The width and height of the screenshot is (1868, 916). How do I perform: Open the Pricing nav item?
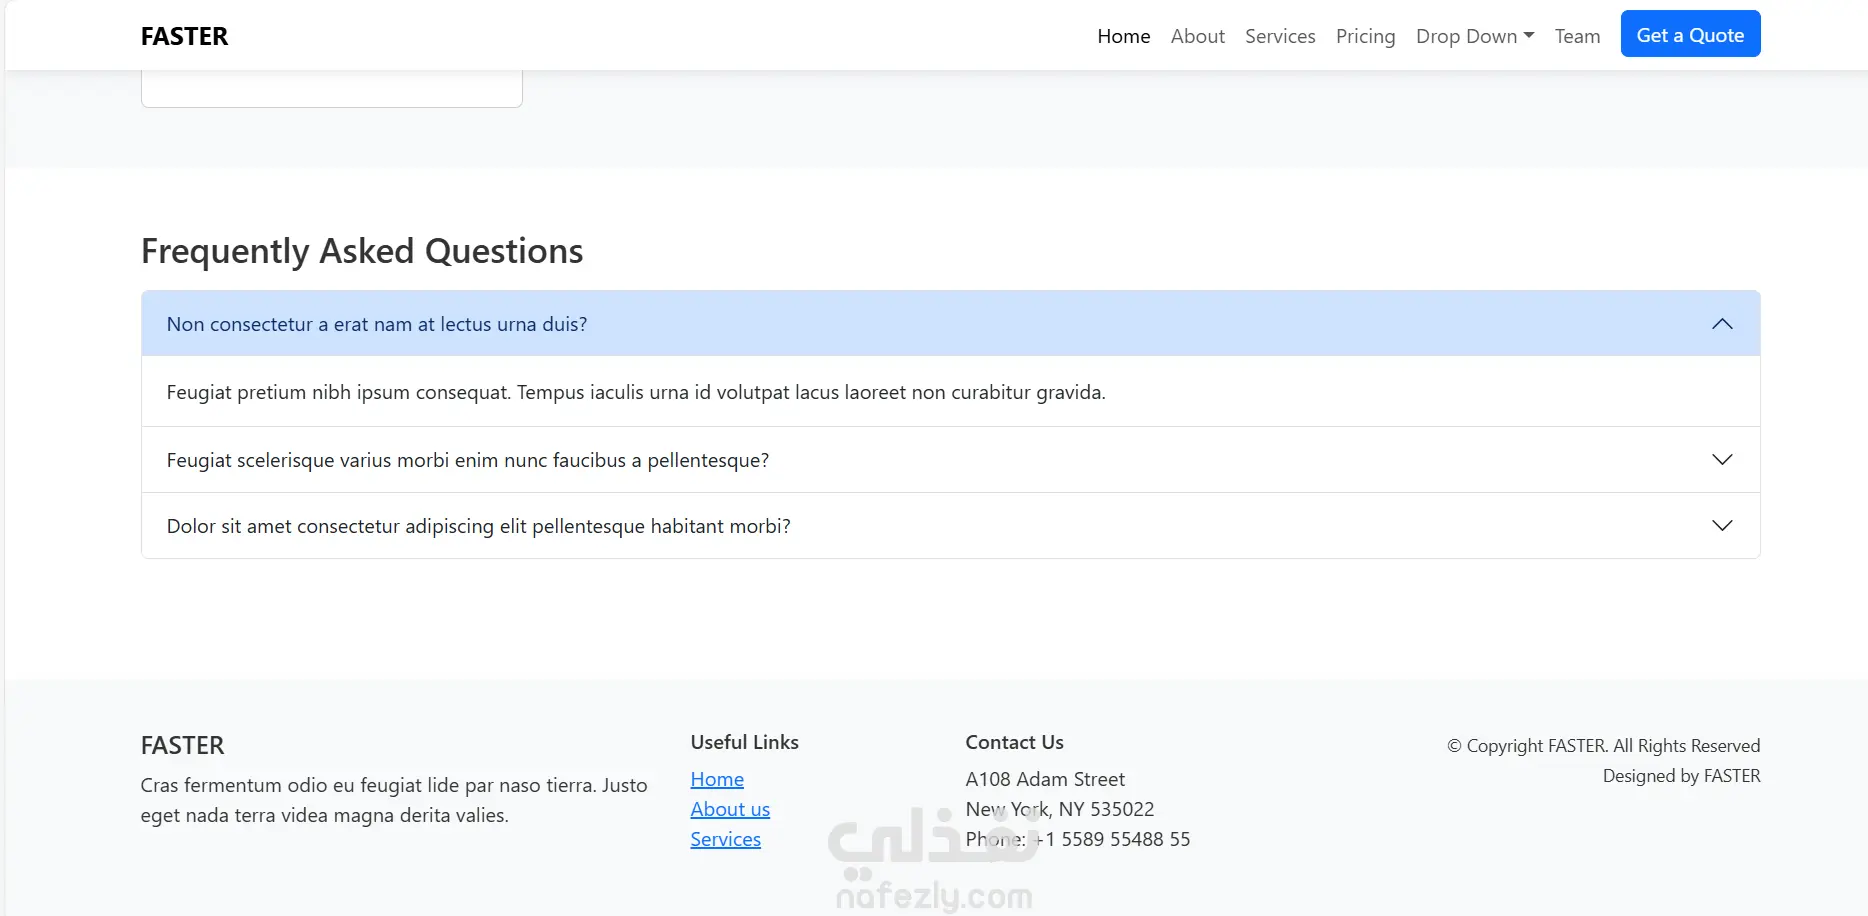tap(1365, 36)
